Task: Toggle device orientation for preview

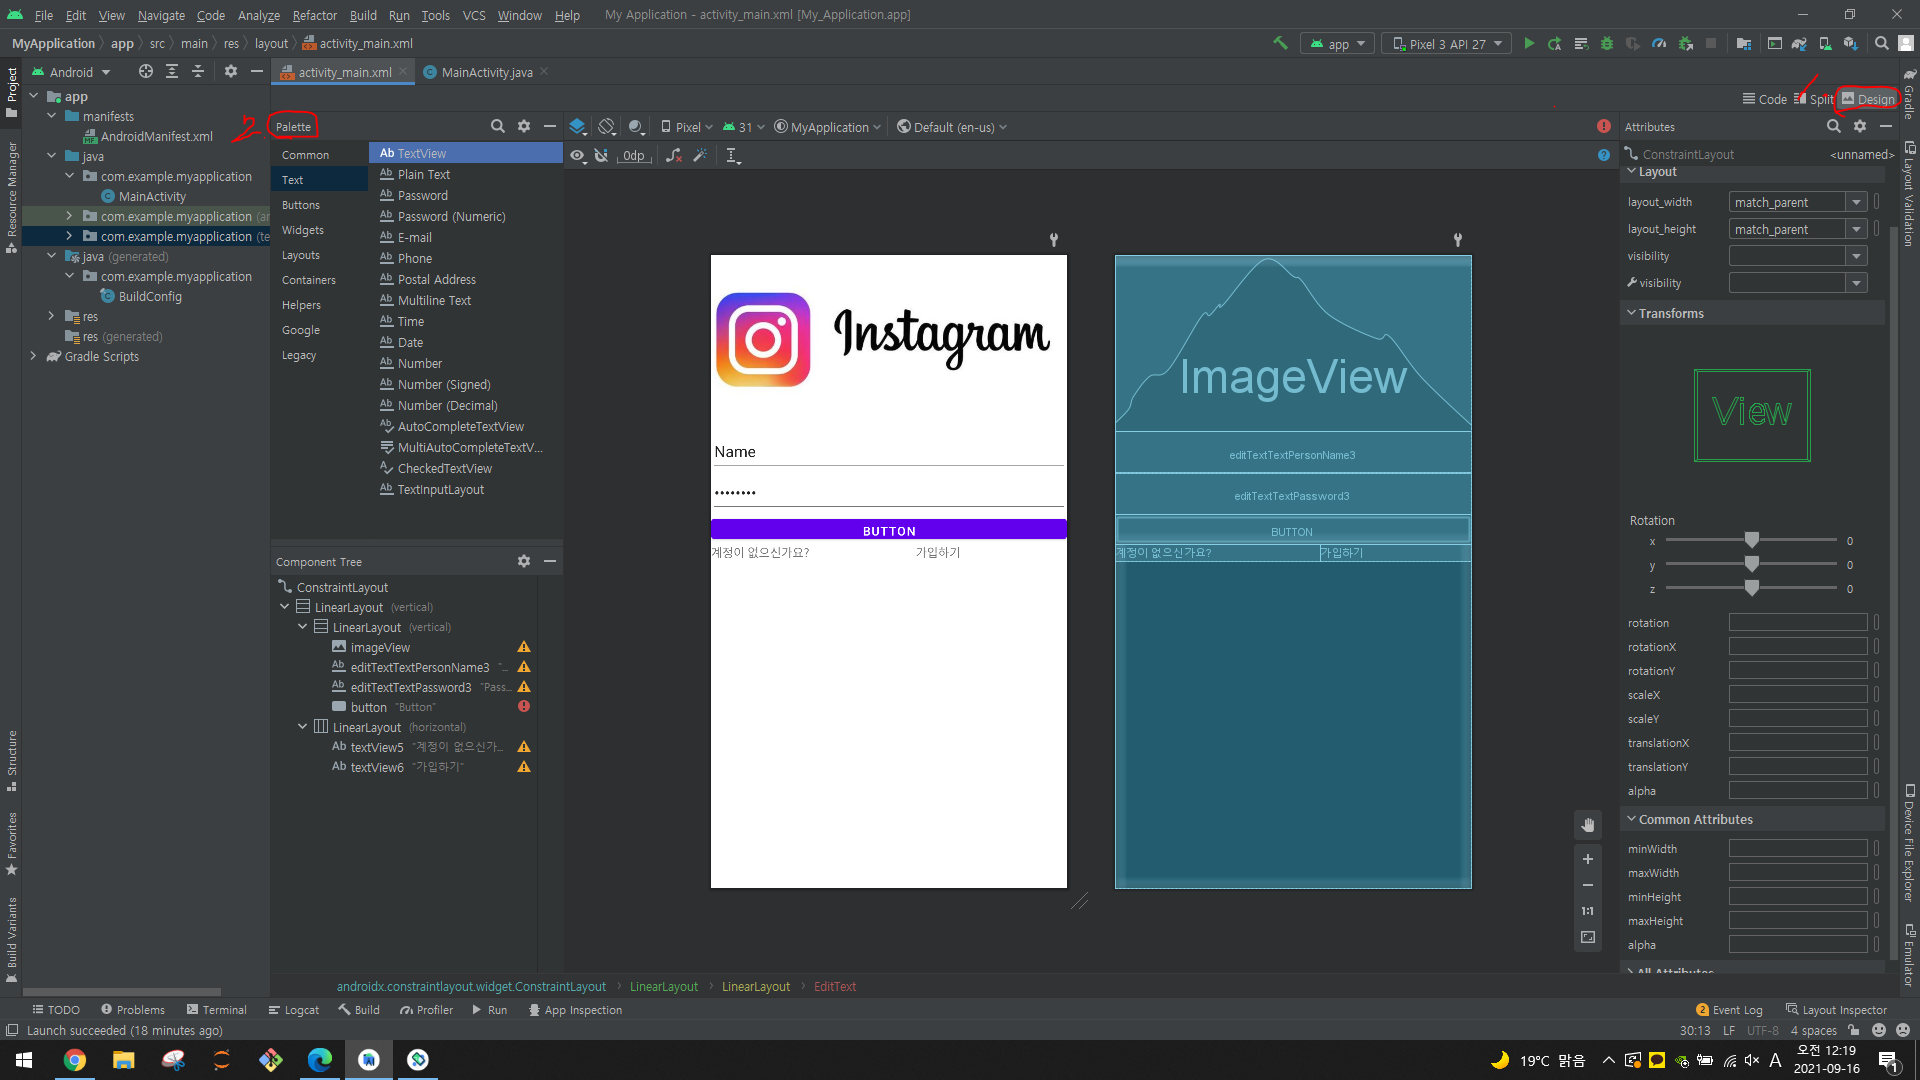Action: [x=606, y=127]
